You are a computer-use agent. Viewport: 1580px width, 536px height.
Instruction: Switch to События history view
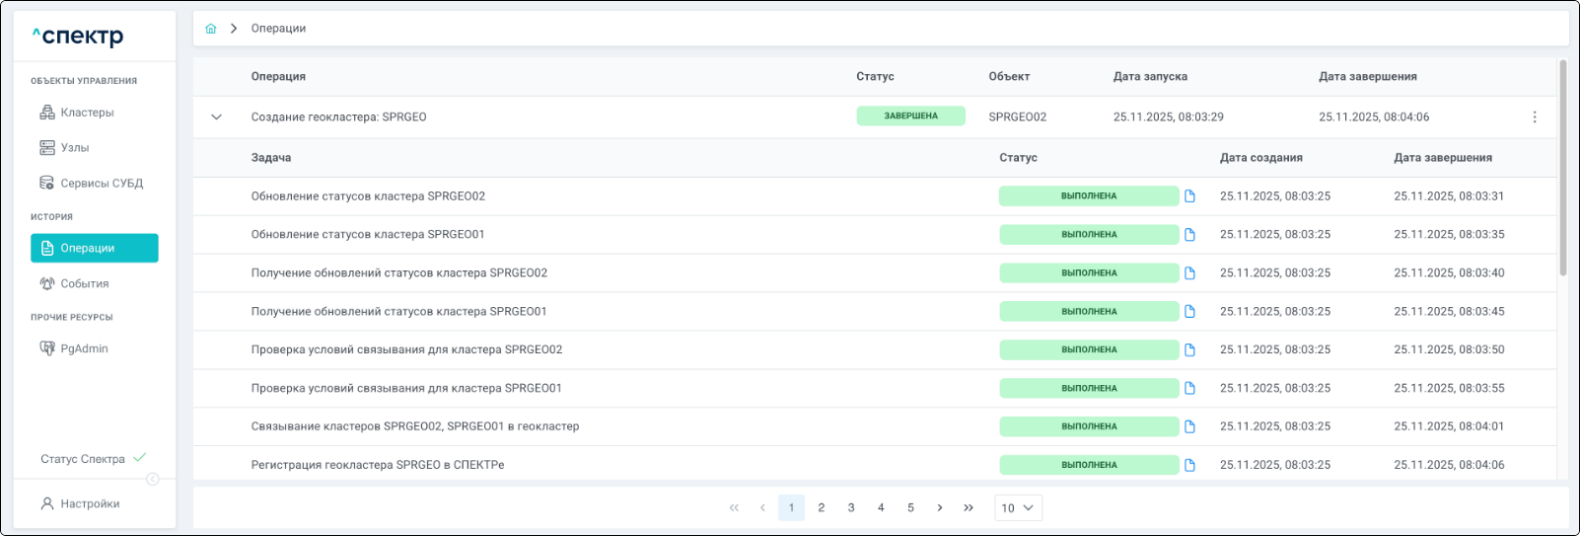tap(84, 284)
